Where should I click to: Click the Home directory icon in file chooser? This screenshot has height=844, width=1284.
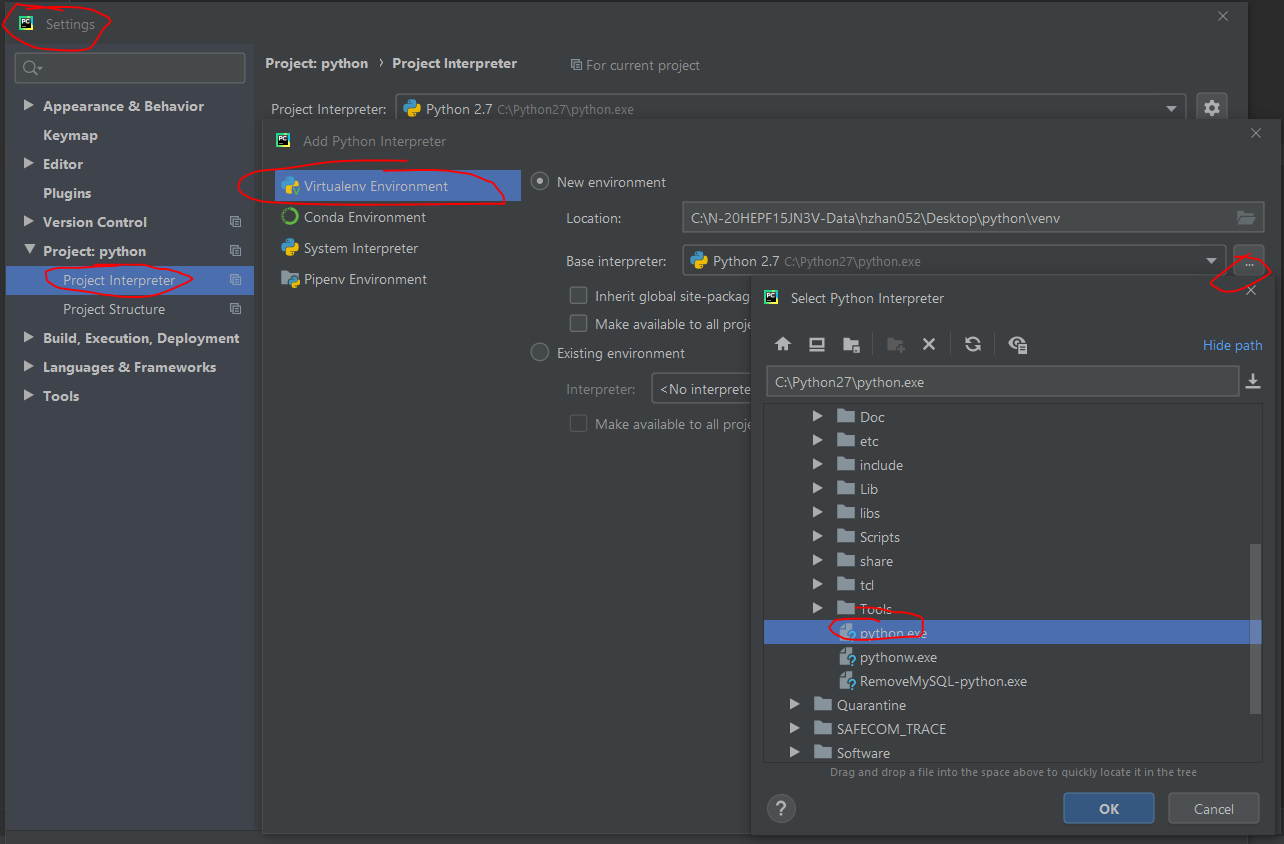click(783, 344)
